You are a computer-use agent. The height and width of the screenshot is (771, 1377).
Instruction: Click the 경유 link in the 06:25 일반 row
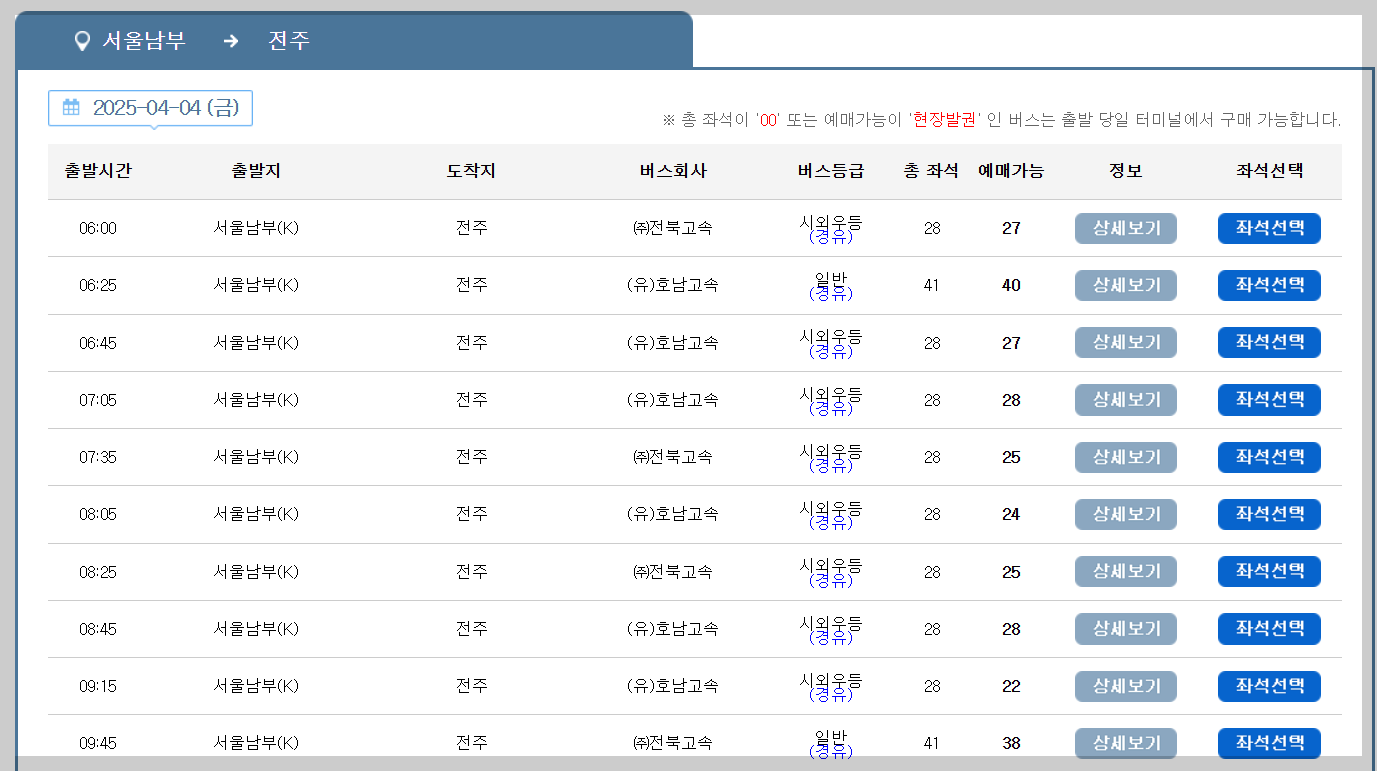pyautogui.click(x=832, y=296)
